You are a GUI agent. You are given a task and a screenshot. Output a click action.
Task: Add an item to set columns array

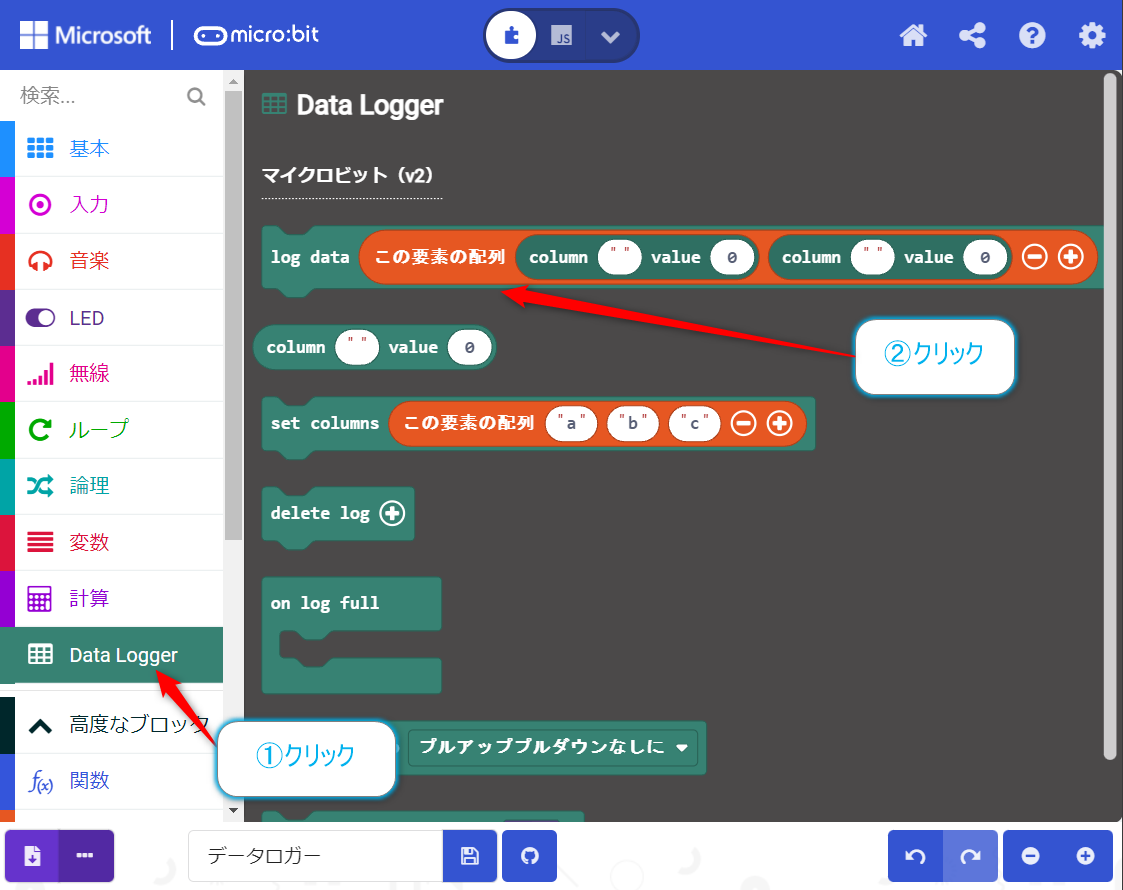(x=779, y=423)
